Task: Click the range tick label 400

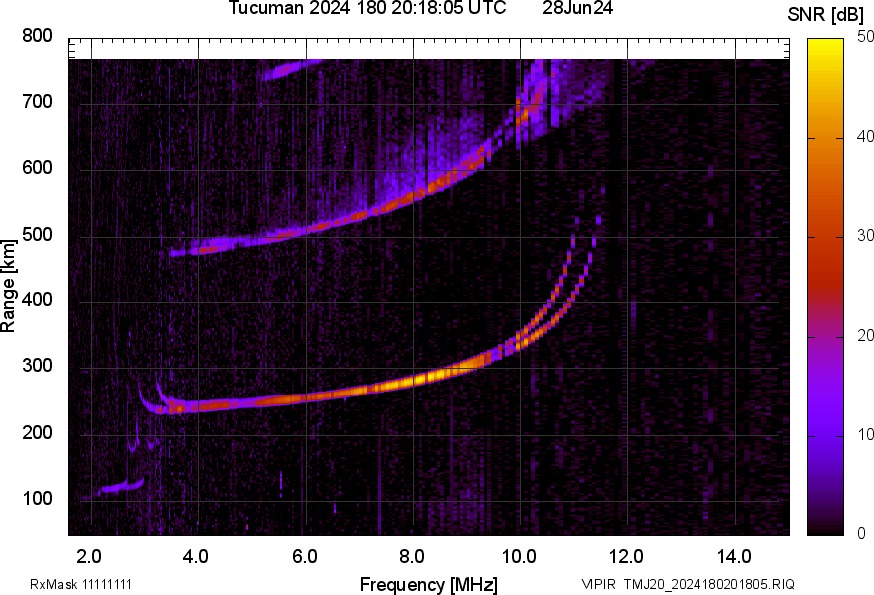Action: (x=37, y=300)
